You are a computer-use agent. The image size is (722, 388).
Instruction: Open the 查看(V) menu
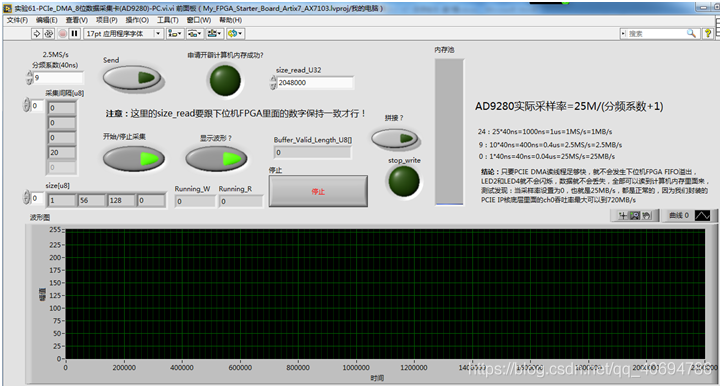[x=76, y=20]
